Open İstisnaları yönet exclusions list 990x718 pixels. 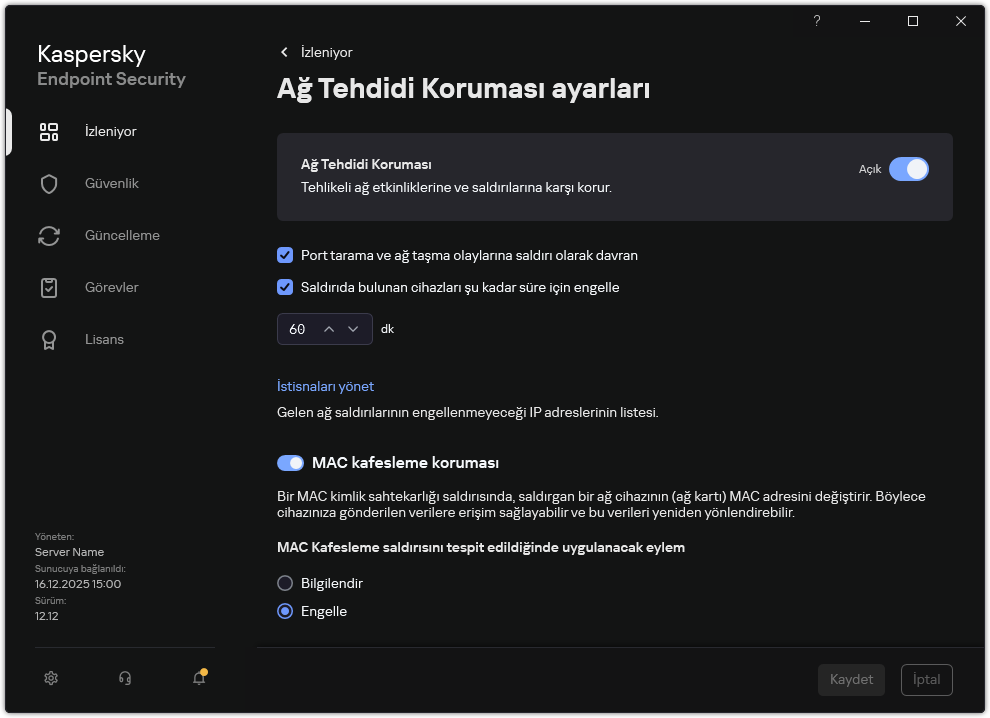pyautogui.click(x=325, y=386)
